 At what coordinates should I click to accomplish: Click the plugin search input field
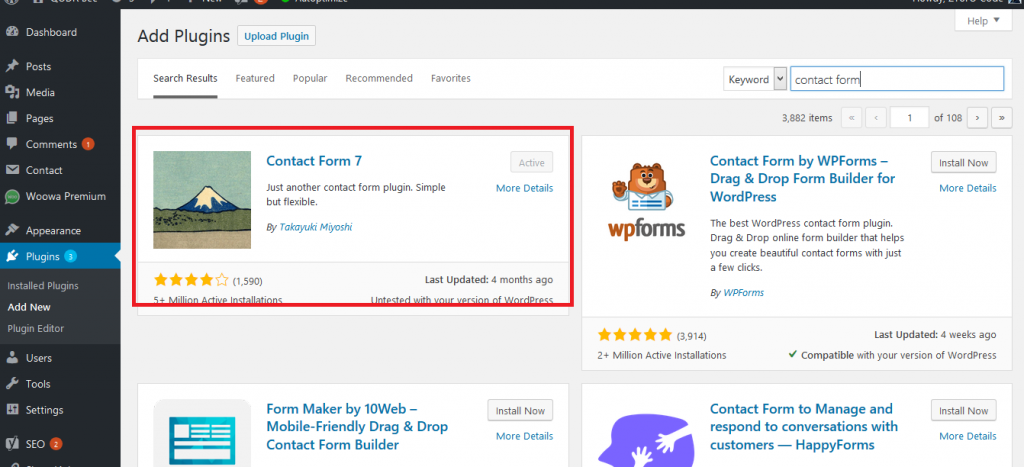(897, 79)
